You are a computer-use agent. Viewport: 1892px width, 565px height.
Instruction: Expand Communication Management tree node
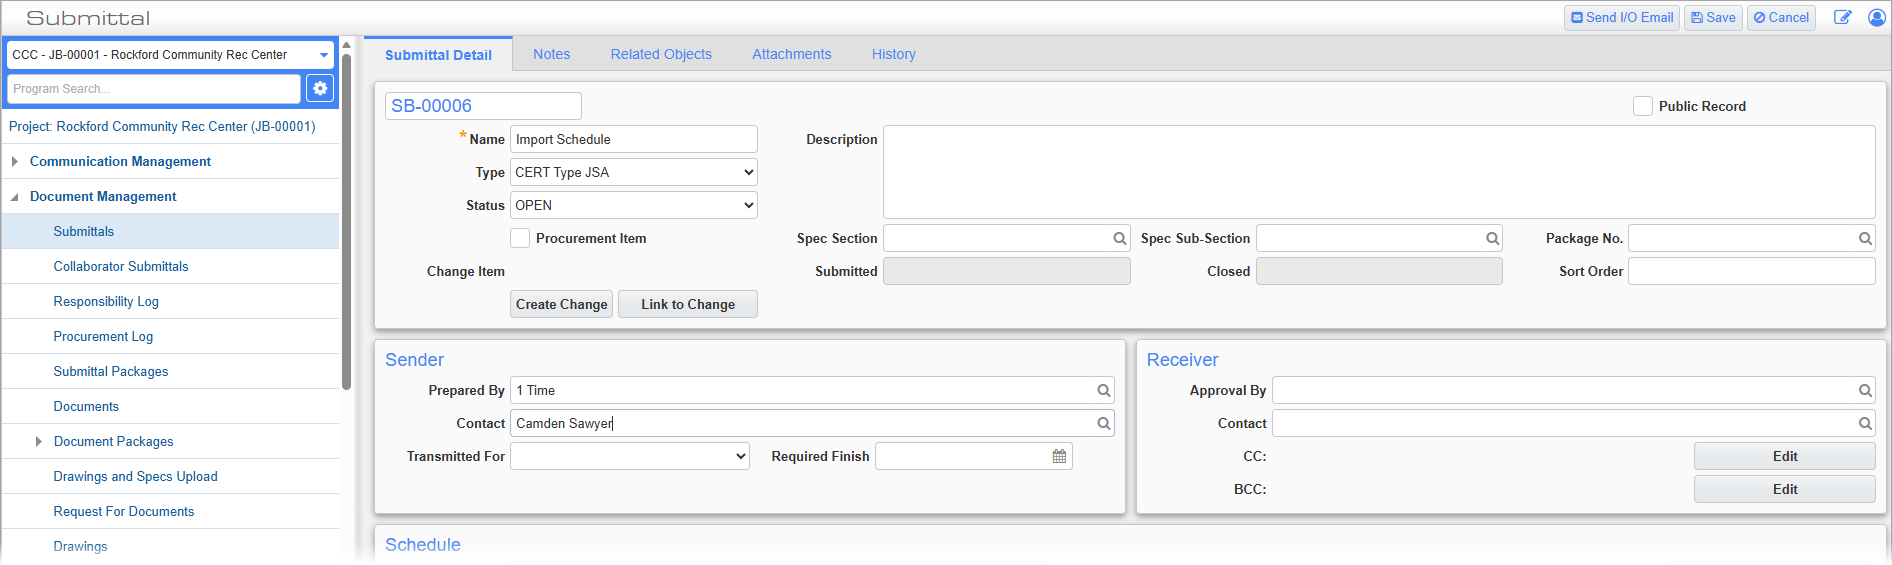(15, 161)
